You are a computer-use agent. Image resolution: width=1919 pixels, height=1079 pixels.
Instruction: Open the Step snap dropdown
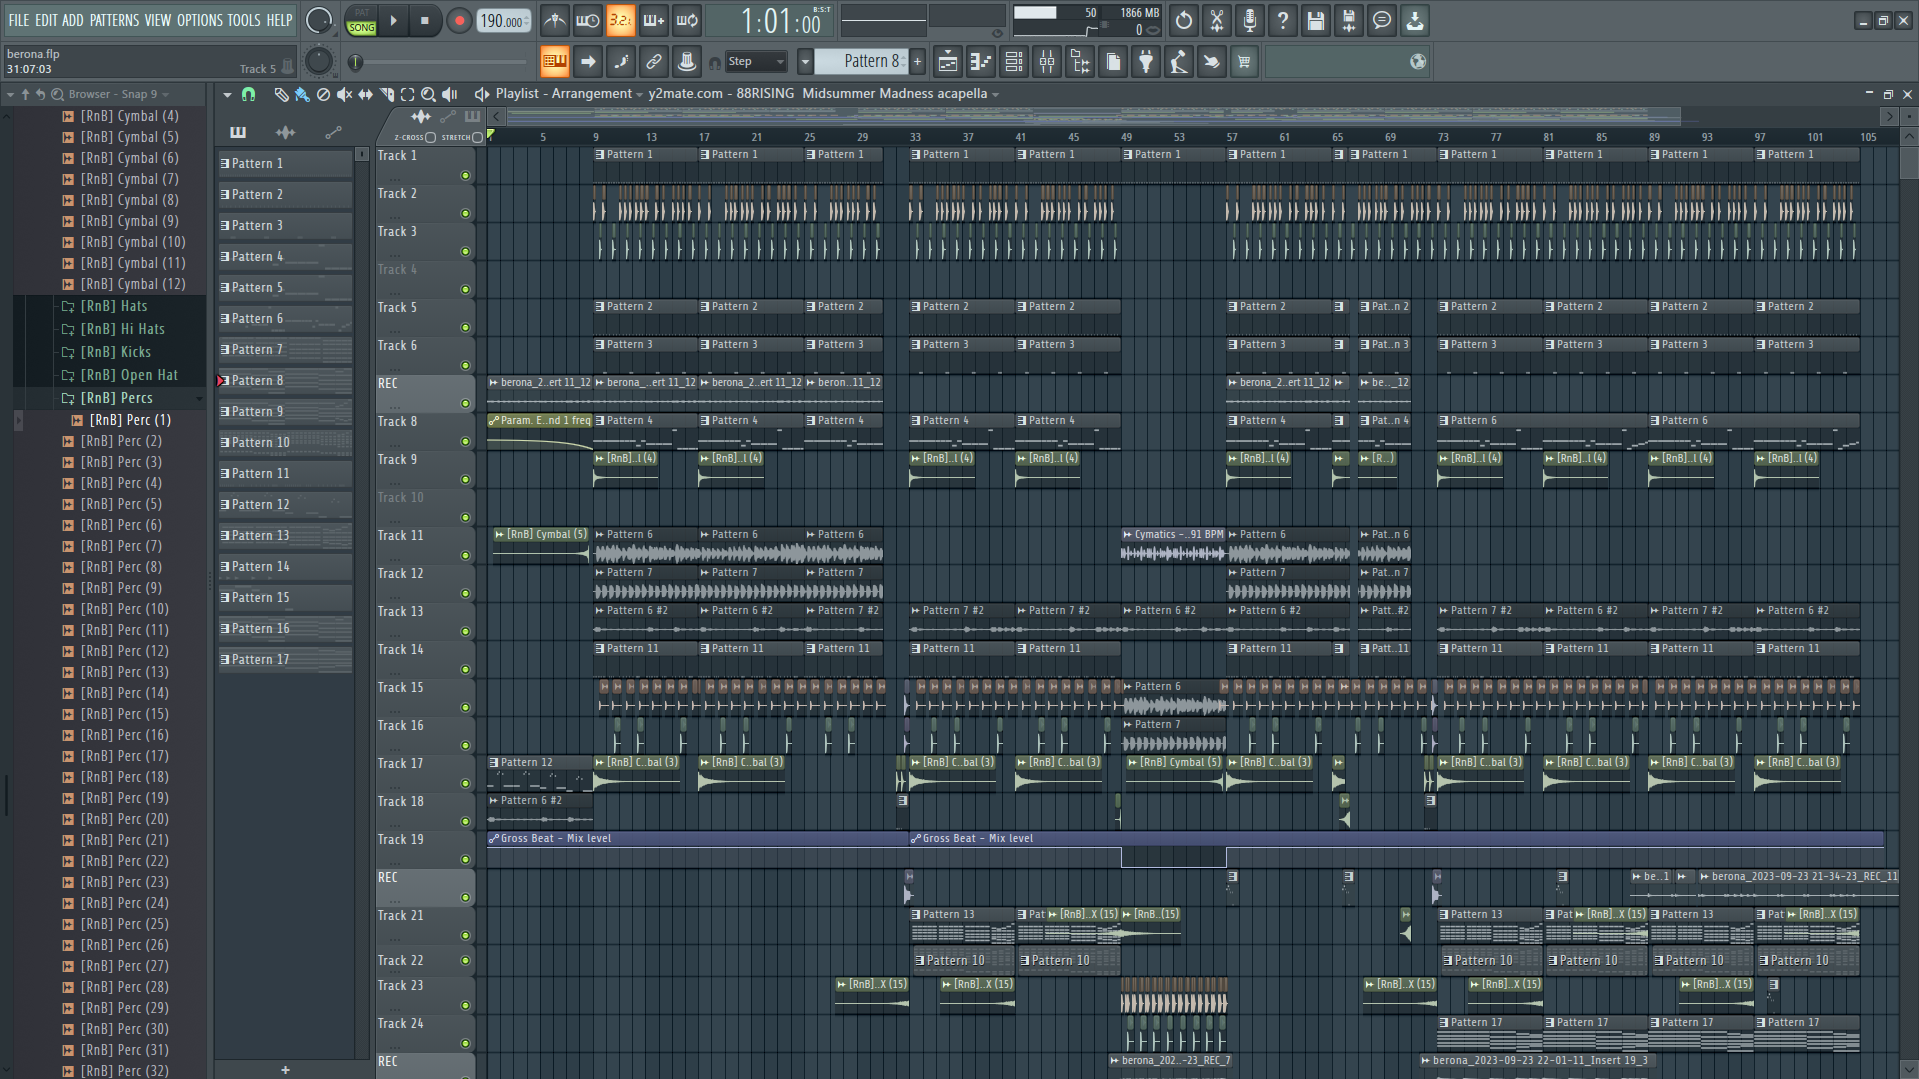coord(756,62)
